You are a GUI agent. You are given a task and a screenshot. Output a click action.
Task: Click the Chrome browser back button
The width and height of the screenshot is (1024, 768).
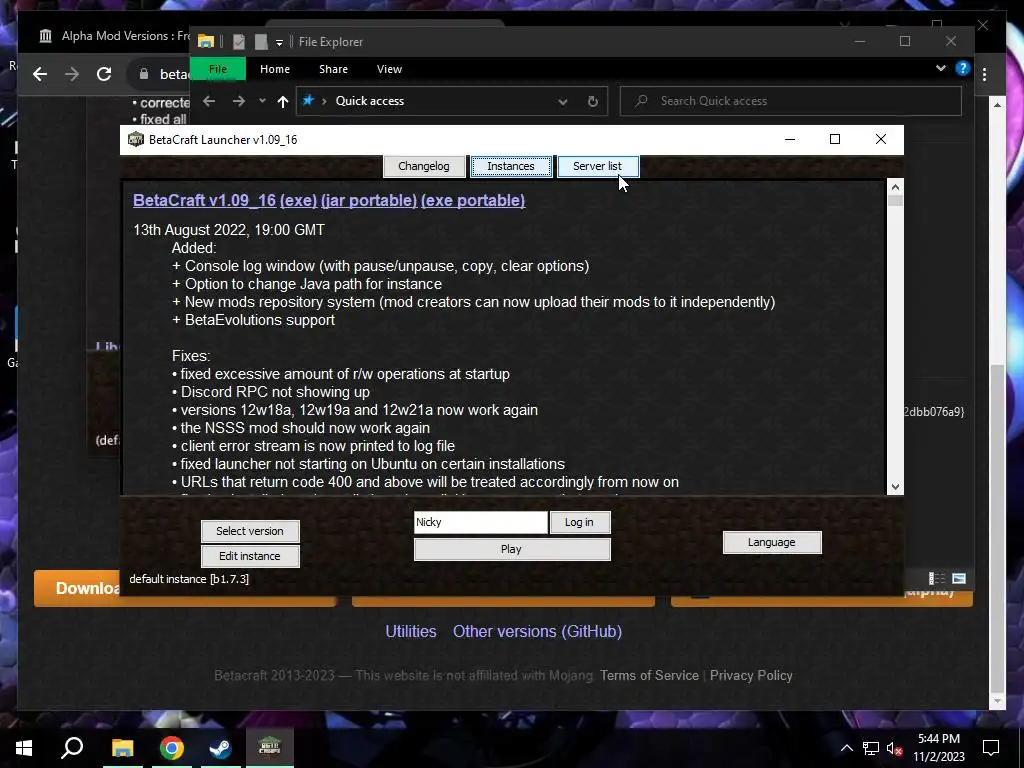click(40, 74)
